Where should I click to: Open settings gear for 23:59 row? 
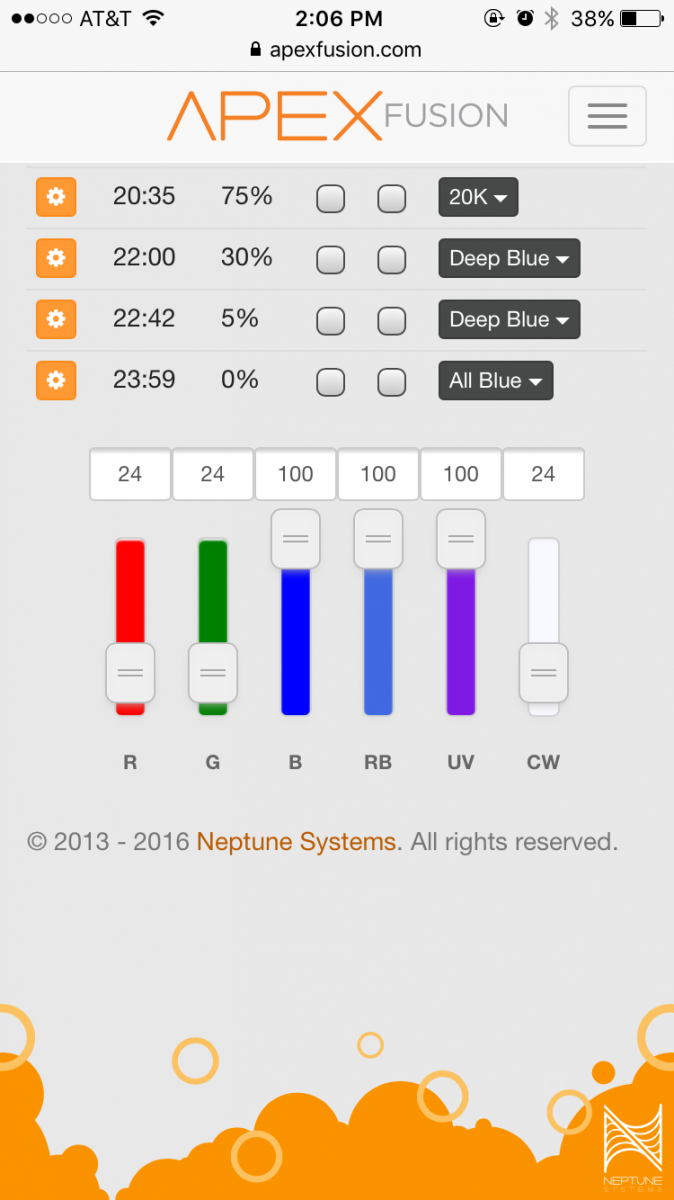point(56,380)
